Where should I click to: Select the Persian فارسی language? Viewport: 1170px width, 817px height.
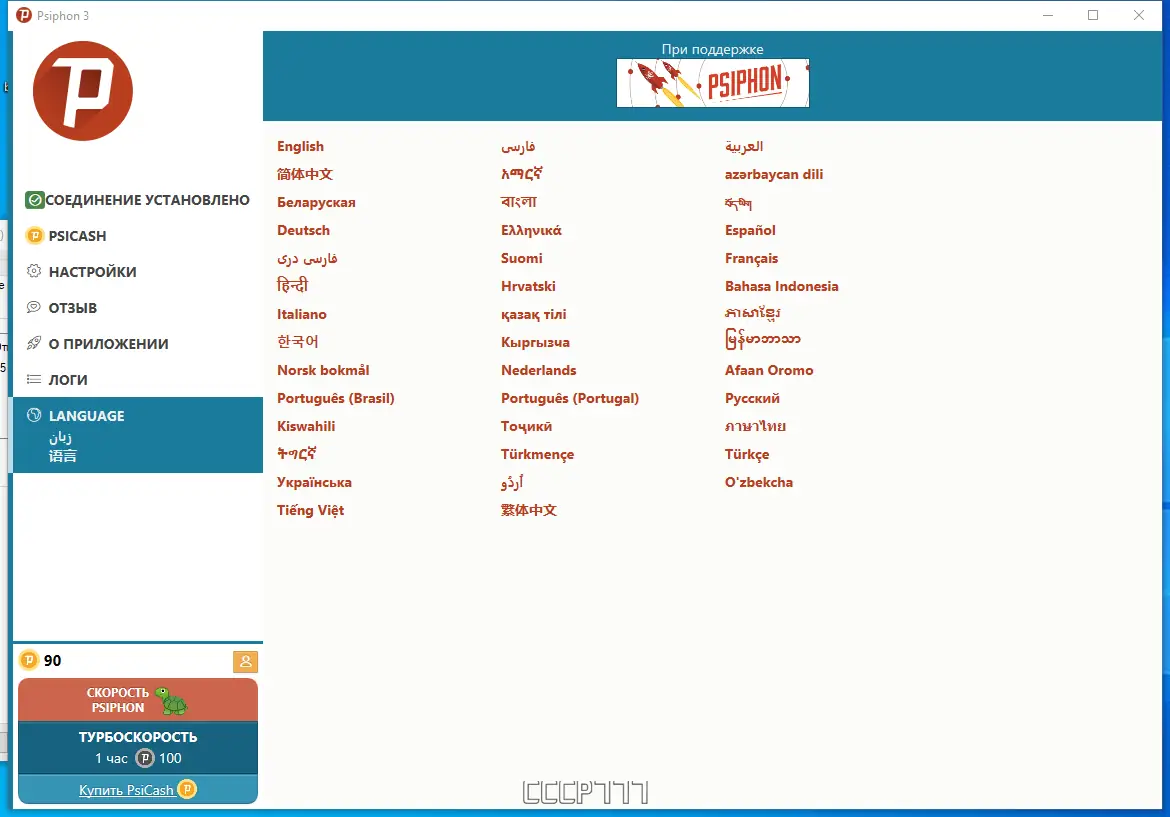(x=518, y=146)
